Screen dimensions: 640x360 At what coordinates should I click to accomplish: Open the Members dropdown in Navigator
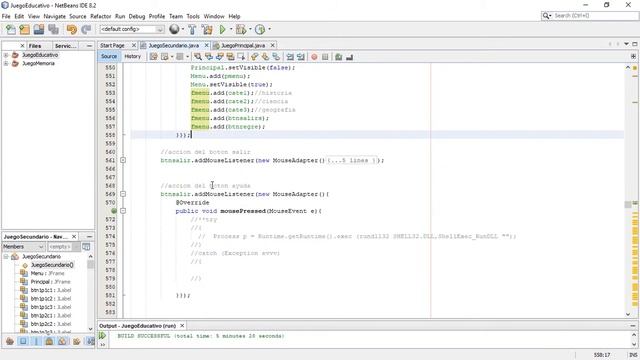tap(23, 247)
